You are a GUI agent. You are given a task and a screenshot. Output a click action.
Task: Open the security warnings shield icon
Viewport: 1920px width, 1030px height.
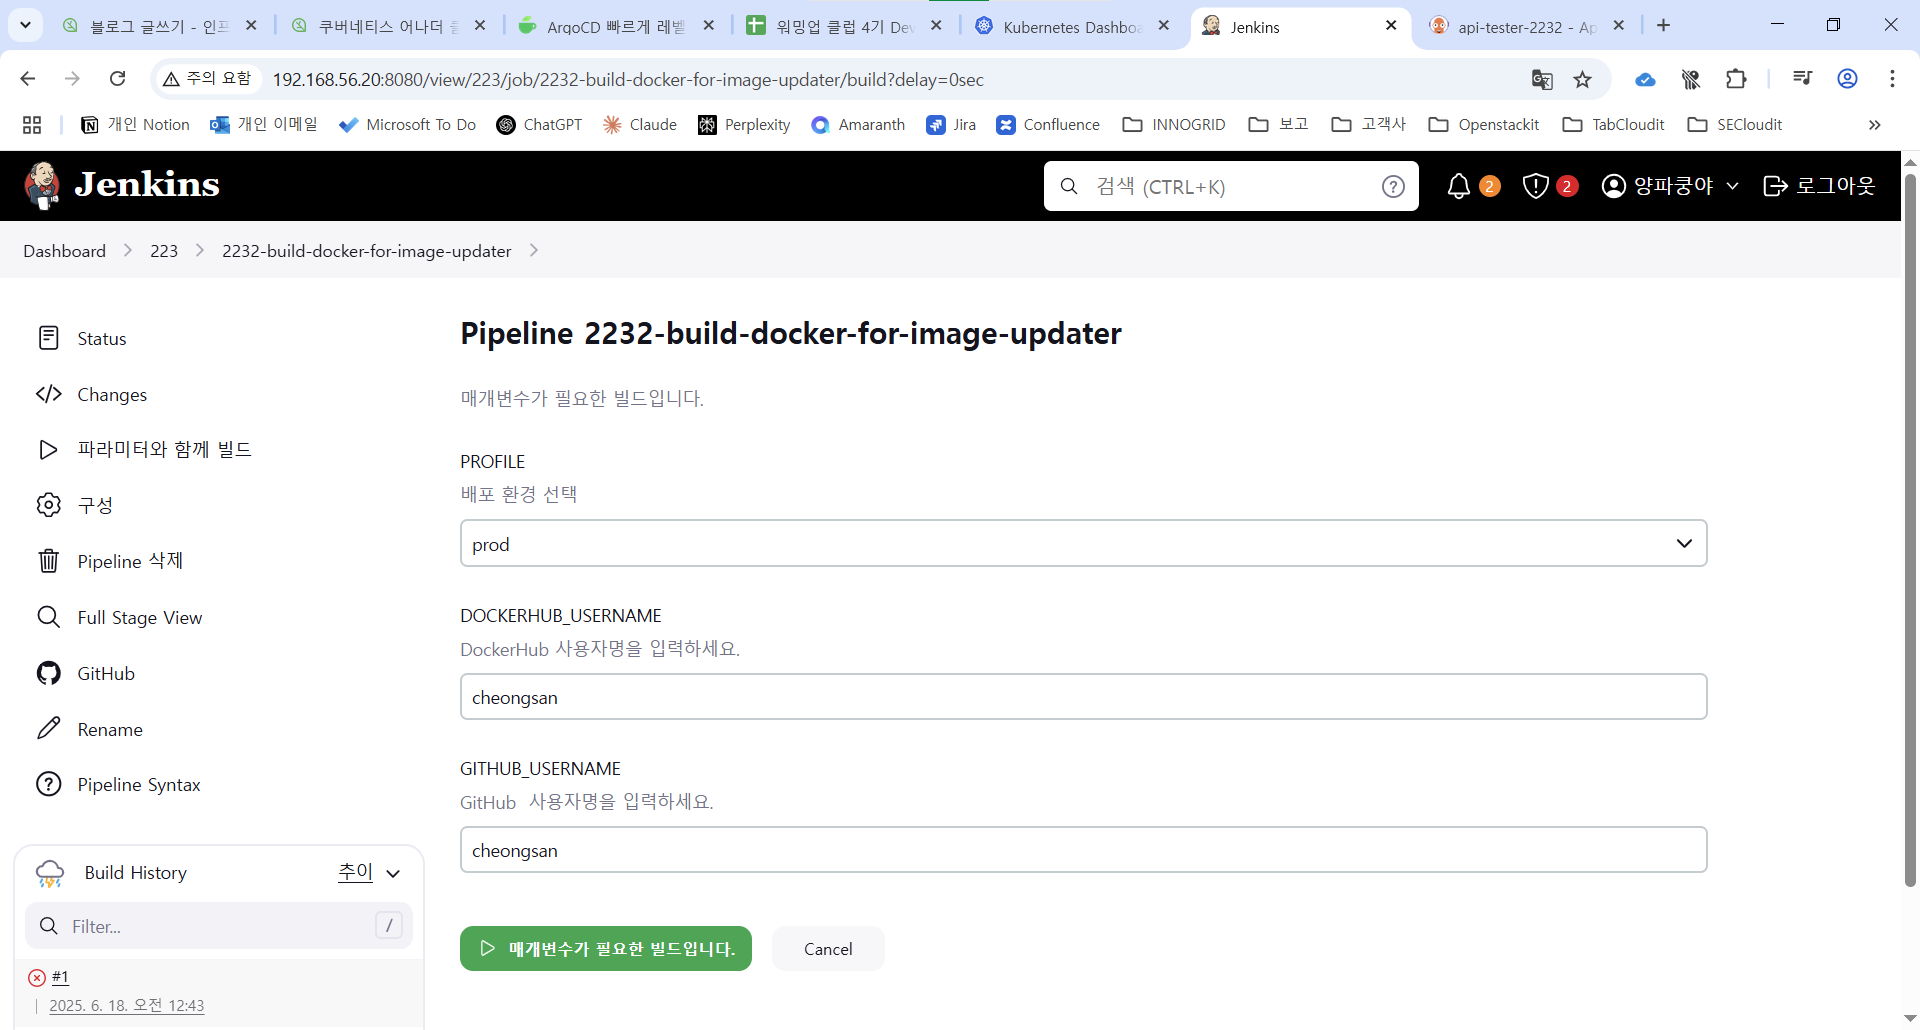[x=1535, y=186]
